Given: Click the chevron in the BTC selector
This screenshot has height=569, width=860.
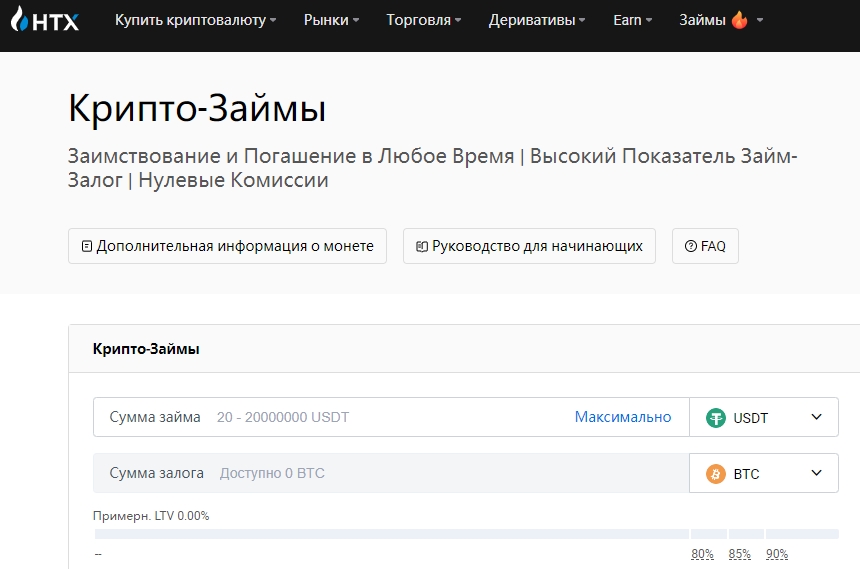Looking at the screenshot, I should click(x=816, y=473).
